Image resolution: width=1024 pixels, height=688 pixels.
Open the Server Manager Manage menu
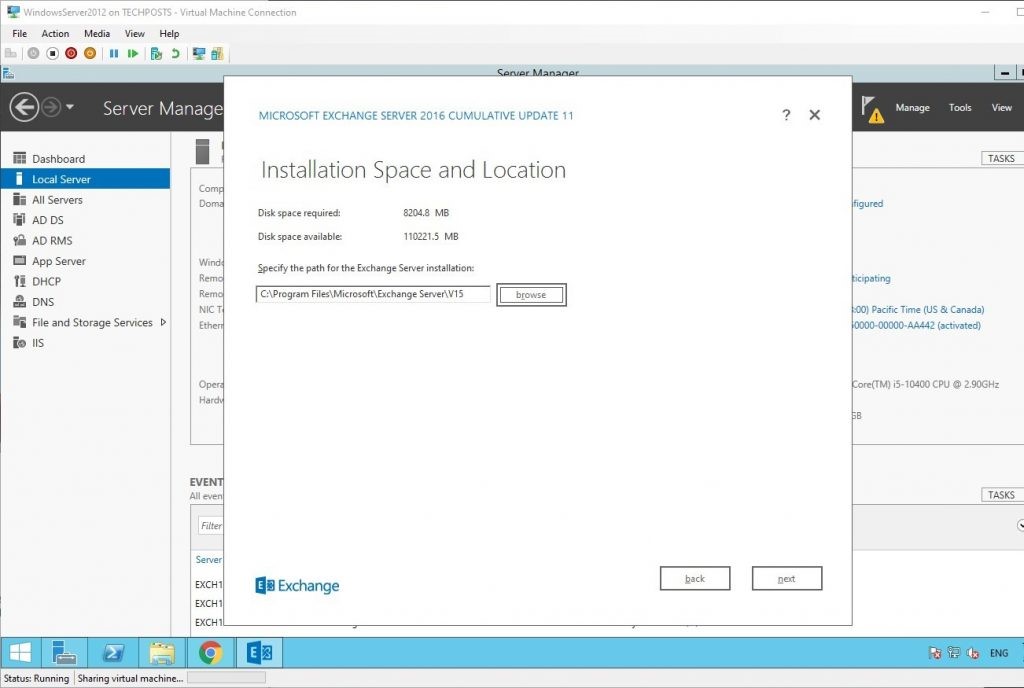coord(912,108)
